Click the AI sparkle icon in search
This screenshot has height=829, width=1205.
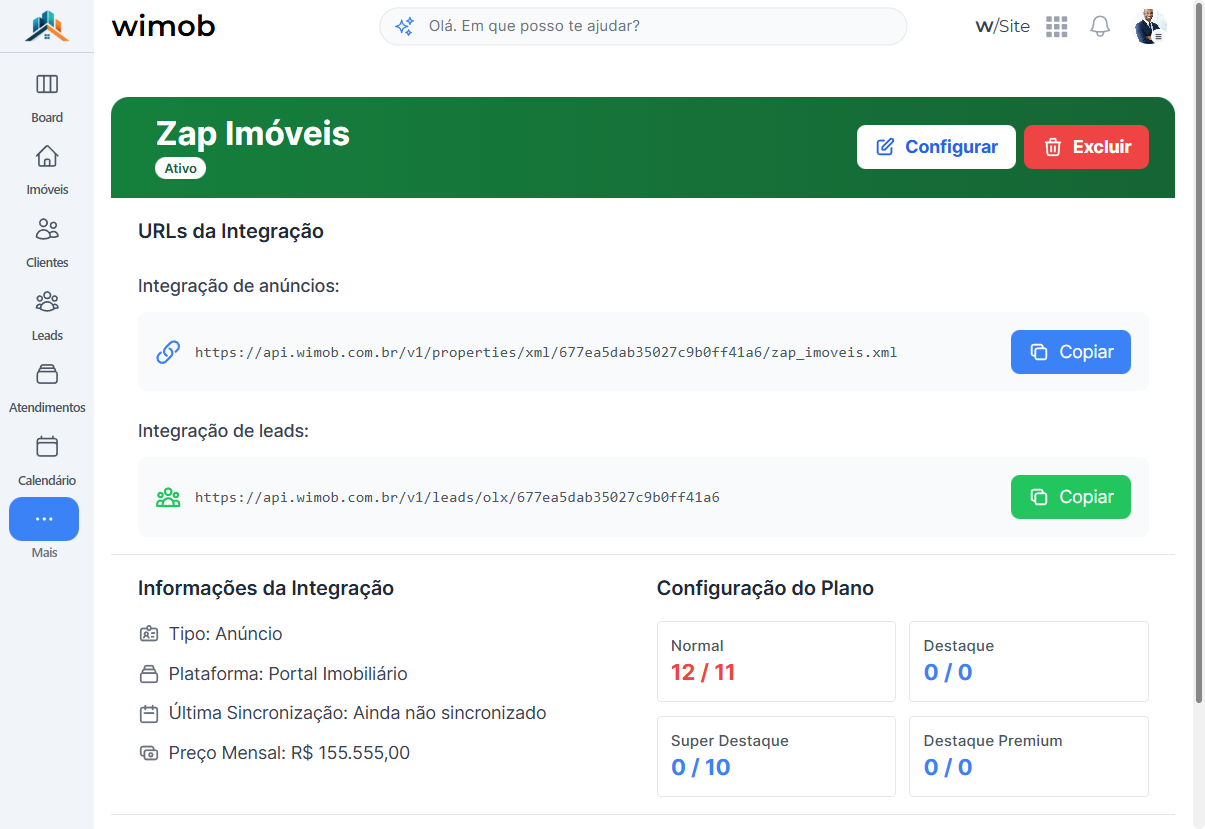pos(404,27)
